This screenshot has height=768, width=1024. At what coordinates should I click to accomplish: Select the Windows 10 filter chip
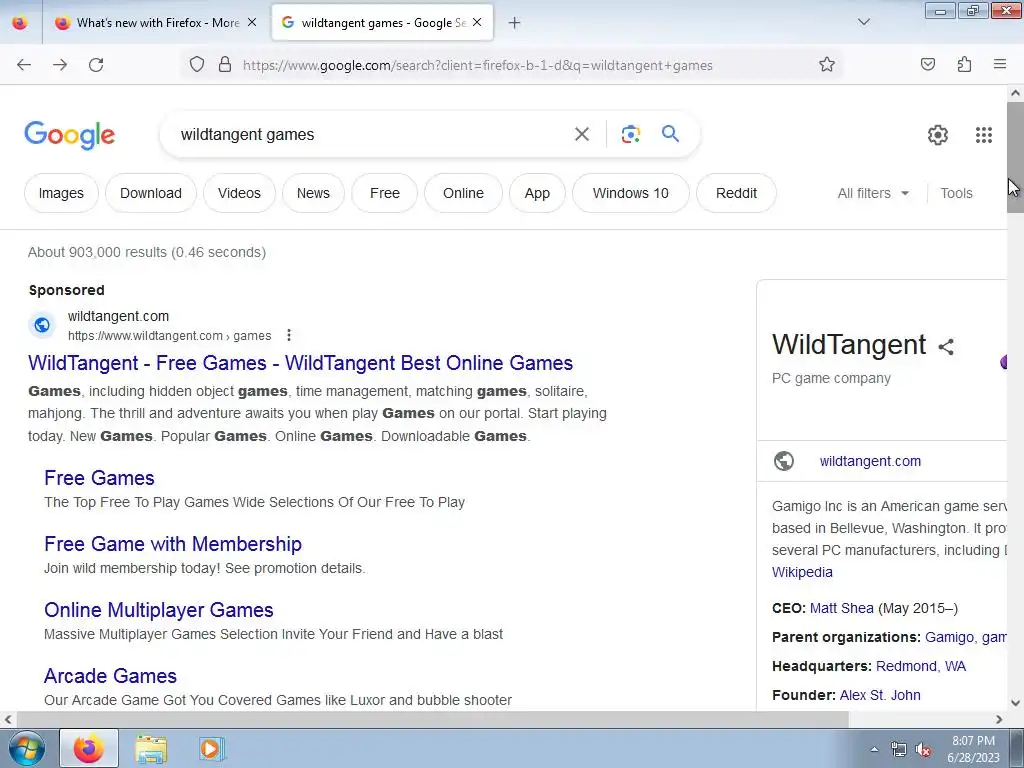tap(630, 193)
